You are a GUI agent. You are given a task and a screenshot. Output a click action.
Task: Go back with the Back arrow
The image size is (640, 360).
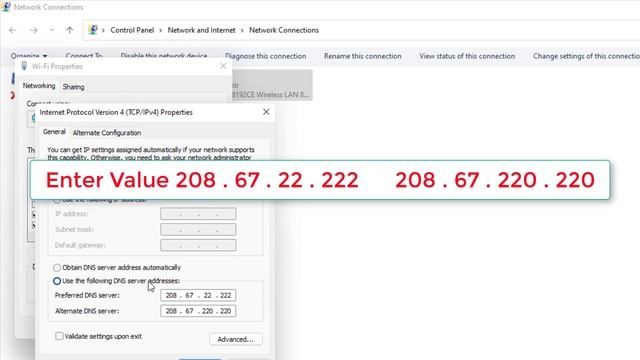pyautogui.click(x=13, y=30)
